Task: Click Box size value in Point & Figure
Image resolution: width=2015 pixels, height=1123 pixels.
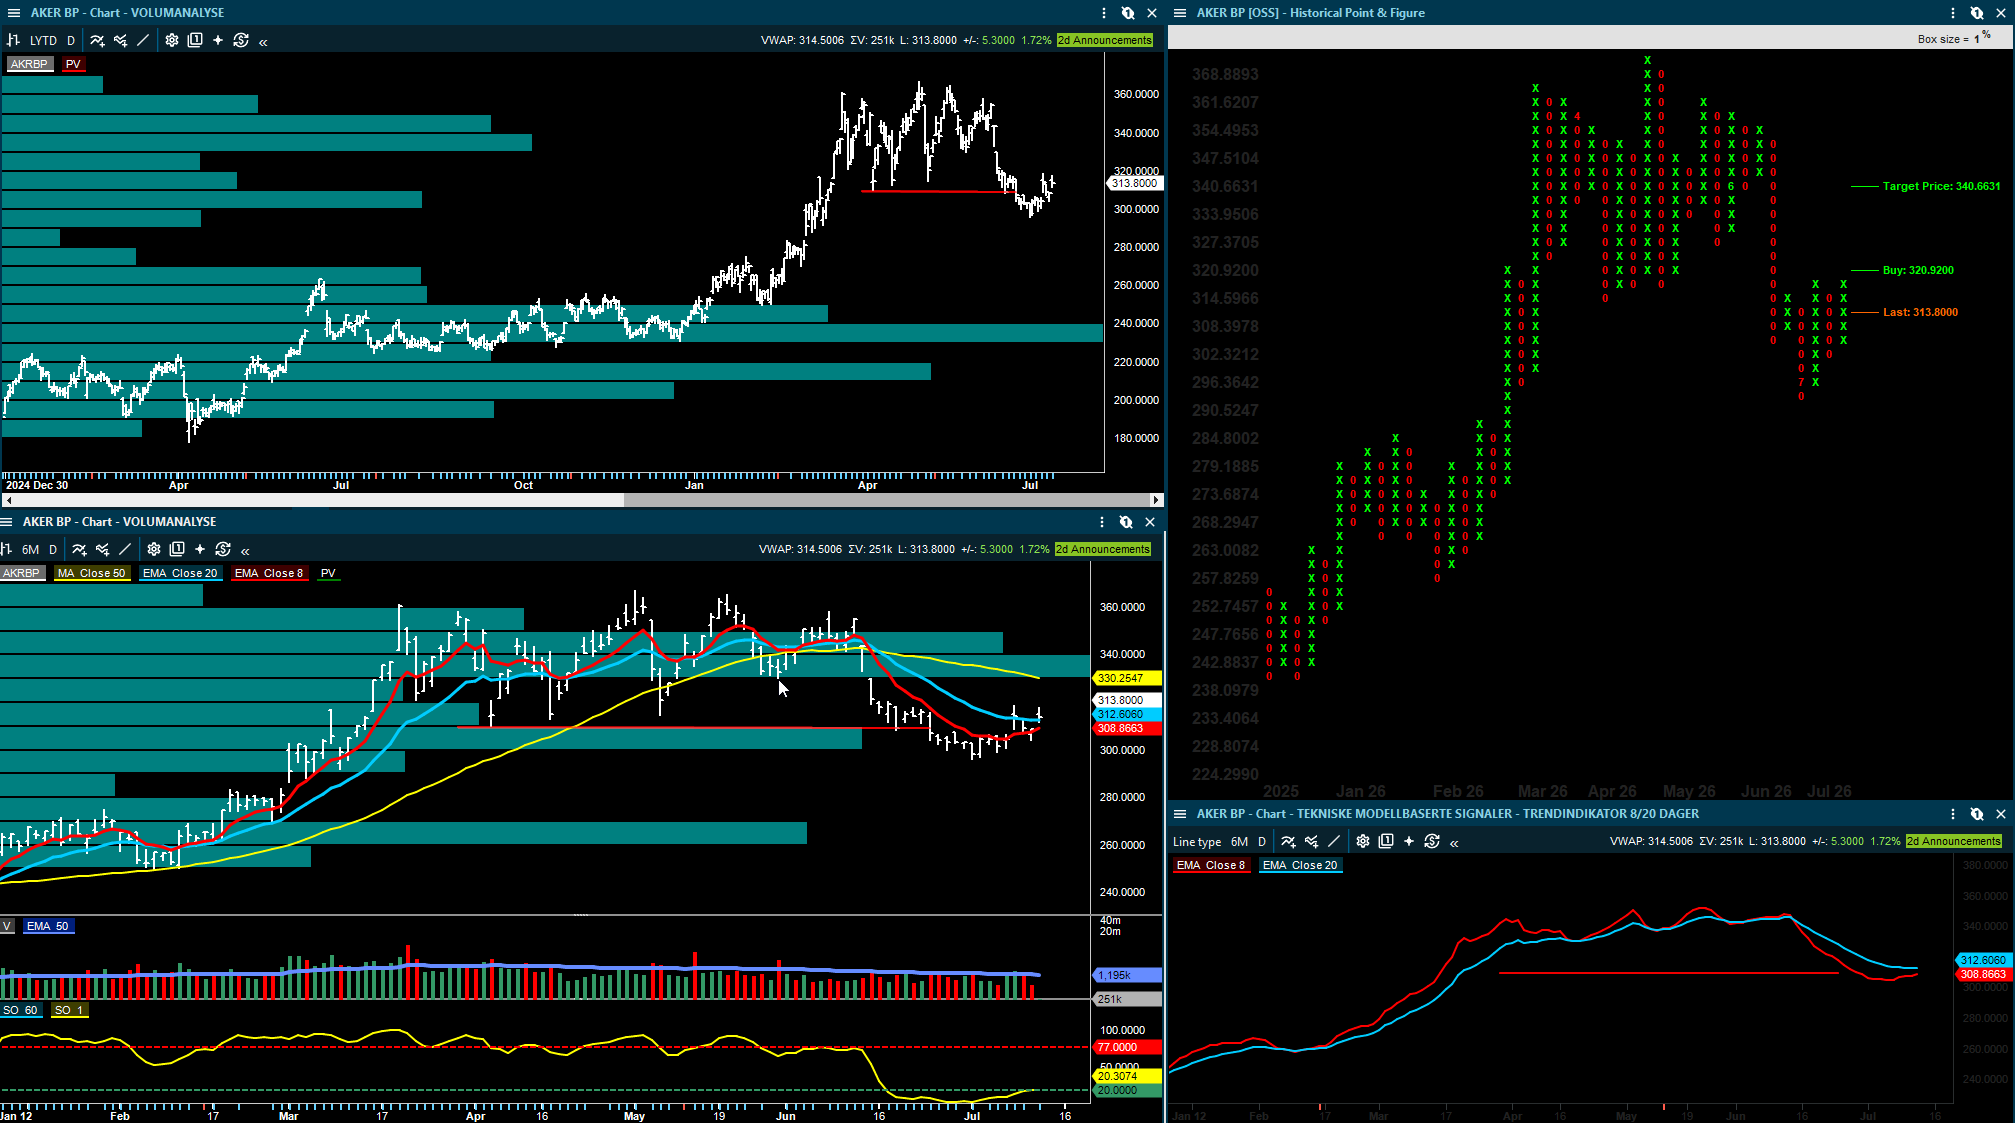Action: (1977, 39)
